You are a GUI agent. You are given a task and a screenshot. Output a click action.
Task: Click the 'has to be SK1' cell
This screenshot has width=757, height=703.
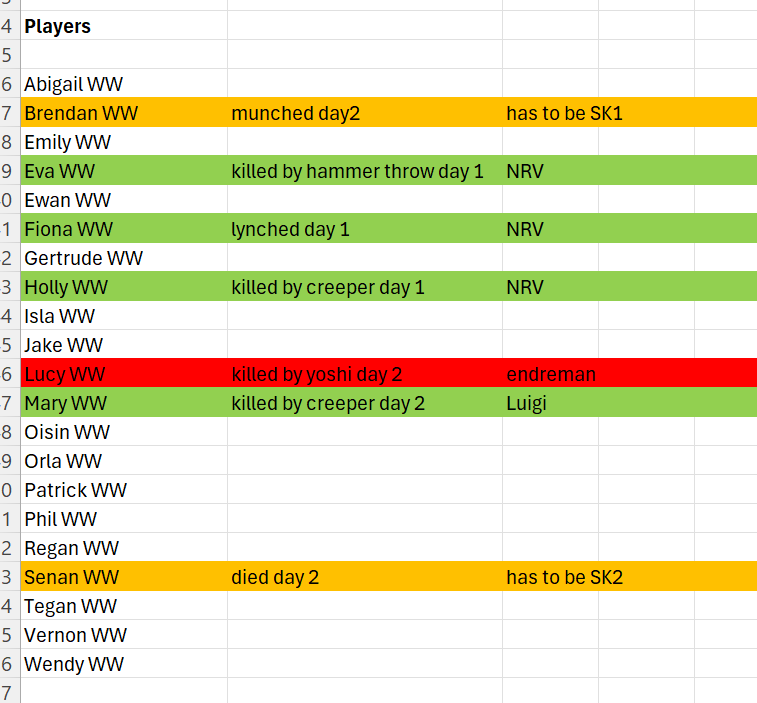tap(550, 112)
